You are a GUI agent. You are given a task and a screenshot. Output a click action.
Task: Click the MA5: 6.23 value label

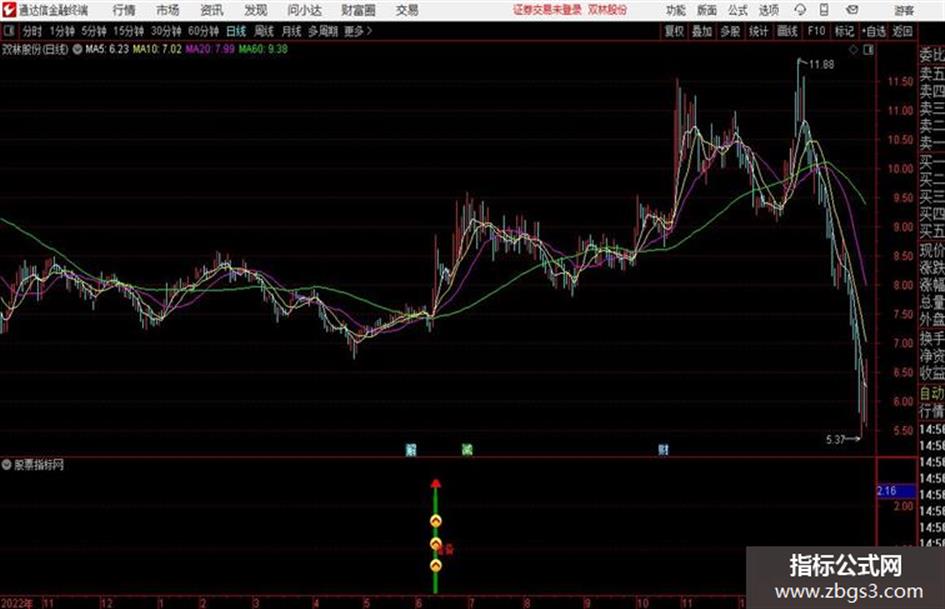click(x=107, y=49)
